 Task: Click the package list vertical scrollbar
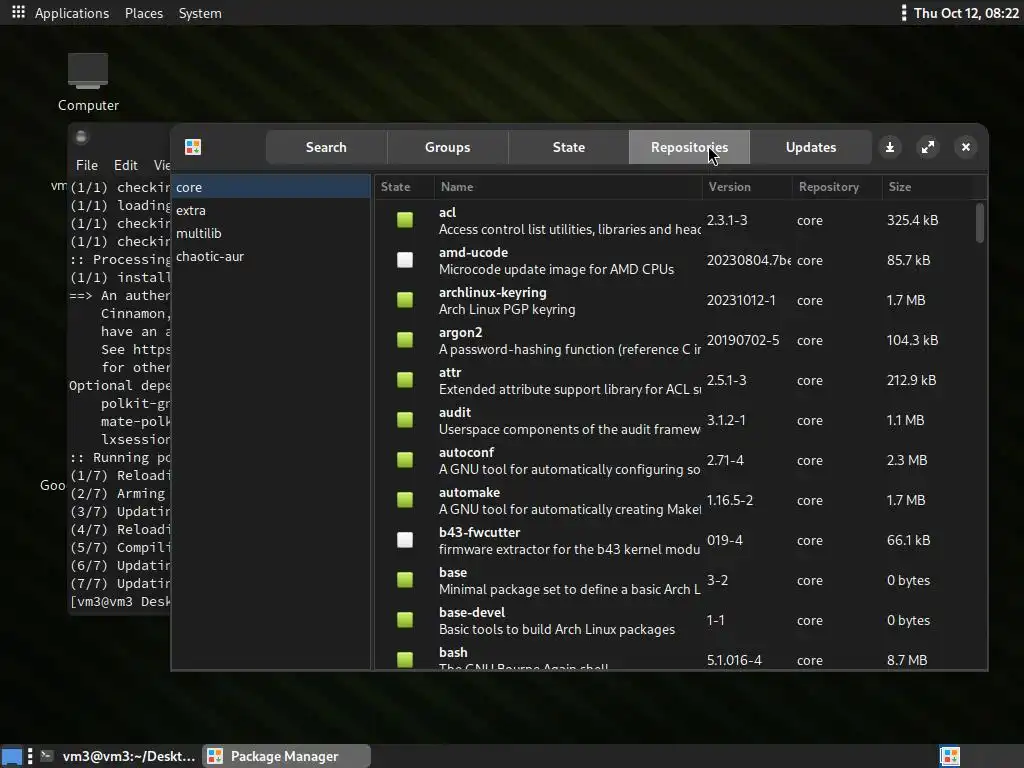(980, 223)
